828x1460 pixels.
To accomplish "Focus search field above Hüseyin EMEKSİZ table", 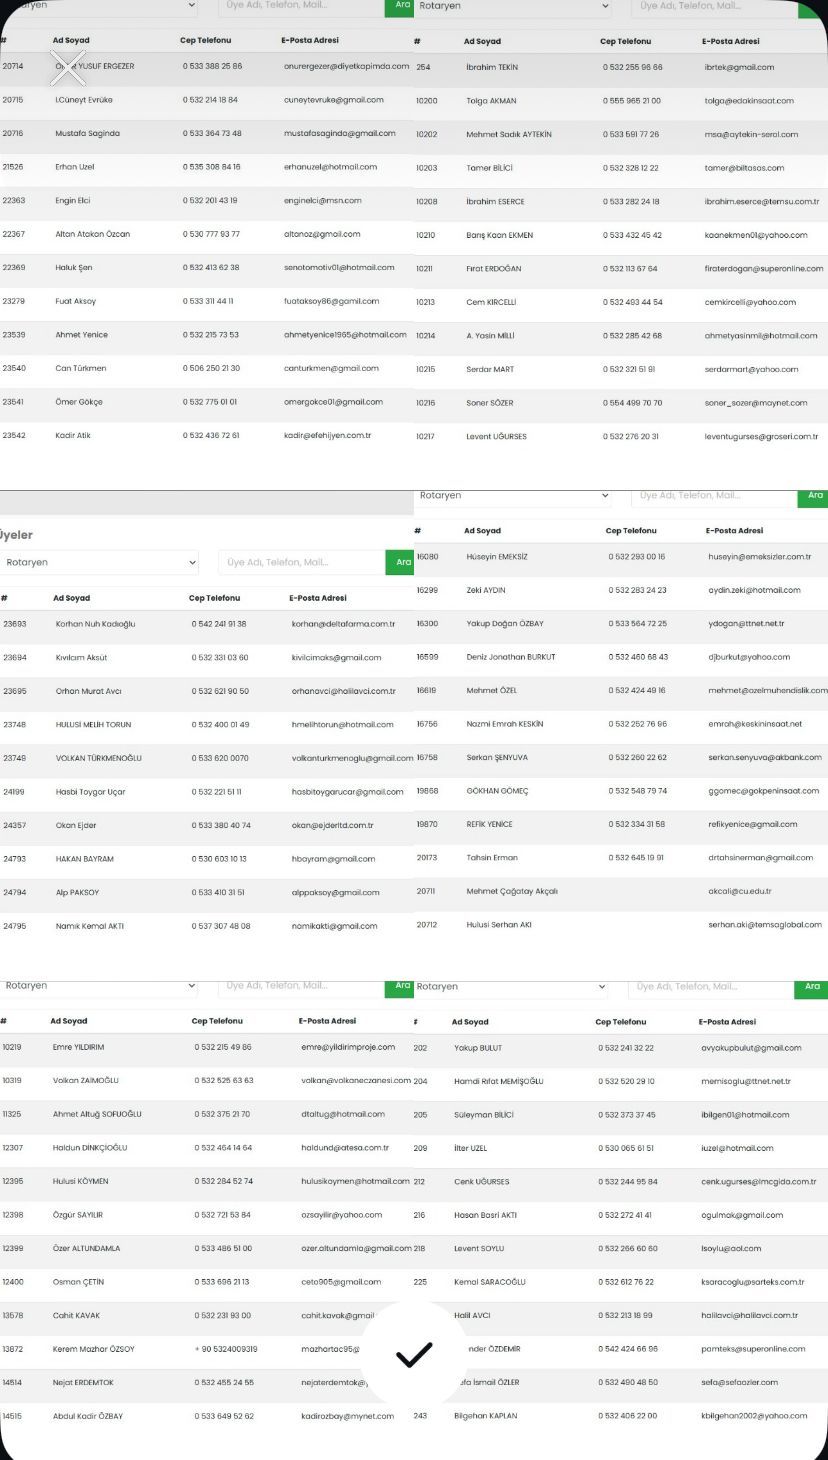I will pos(713,496).
